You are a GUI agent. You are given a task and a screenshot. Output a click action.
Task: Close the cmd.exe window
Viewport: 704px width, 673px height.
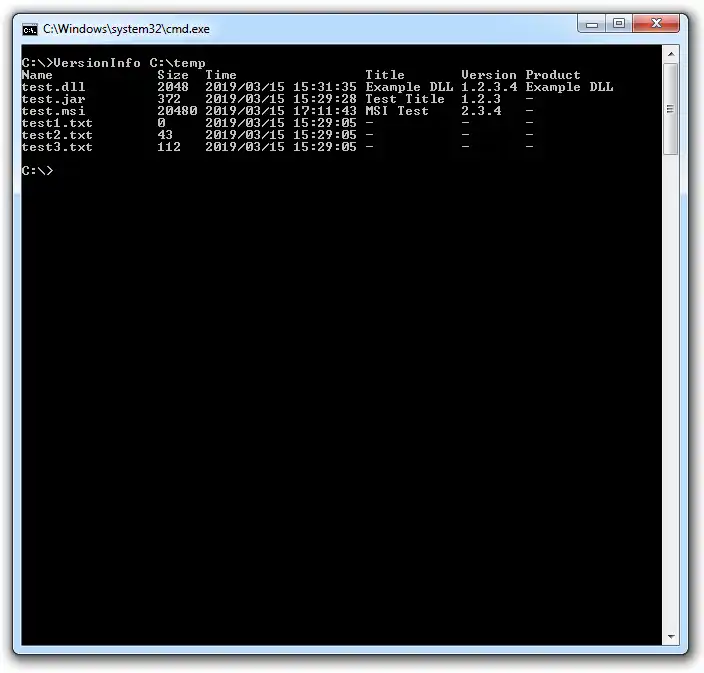point(656,24)
